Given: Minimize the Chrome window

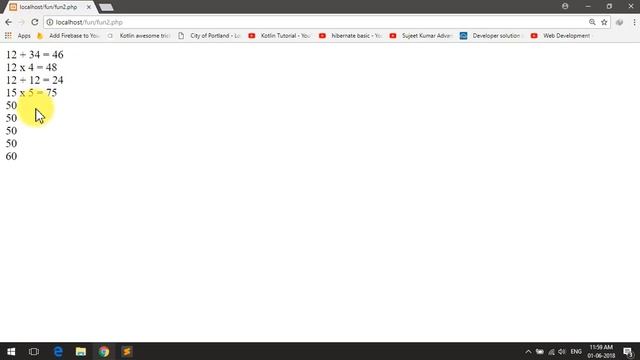Looking at the screenshot, I should point(588,6).
